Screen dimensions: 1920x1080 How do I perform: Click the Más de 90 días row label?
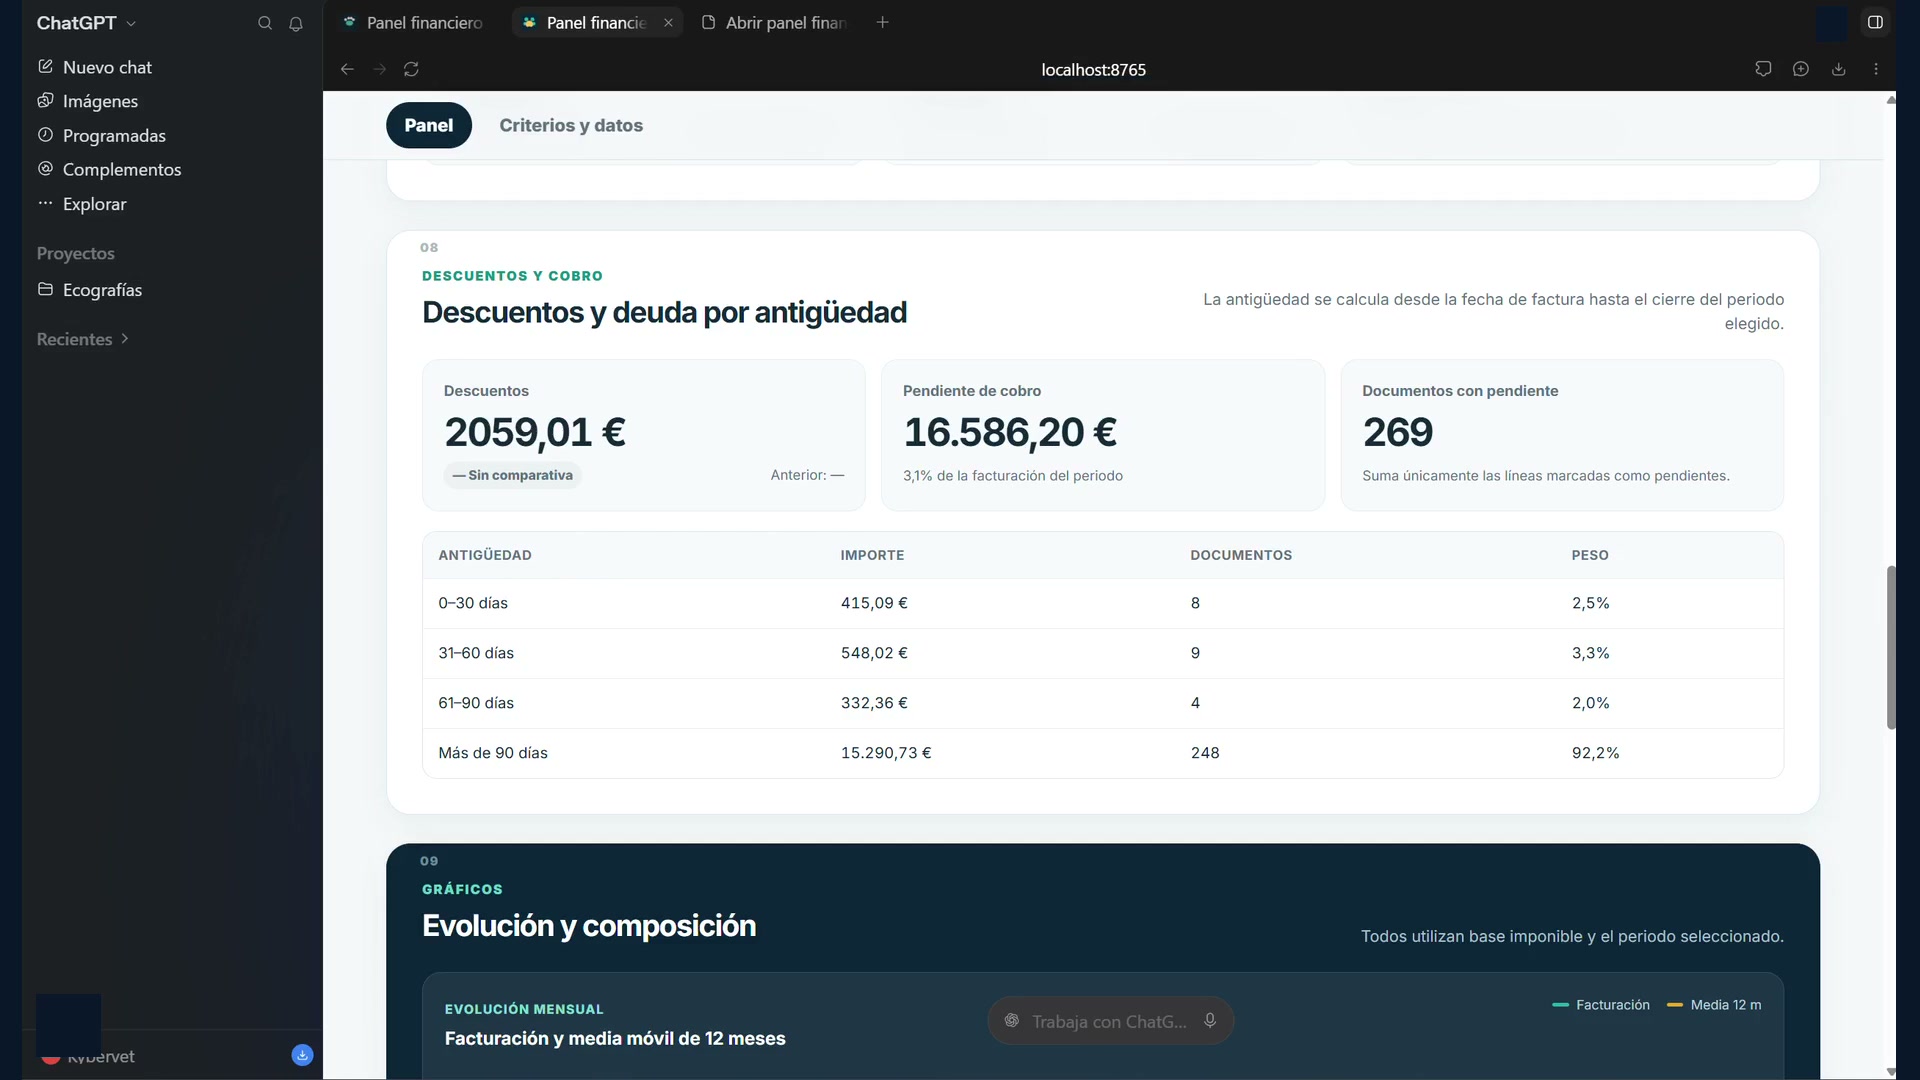click(x=493, y=753)
